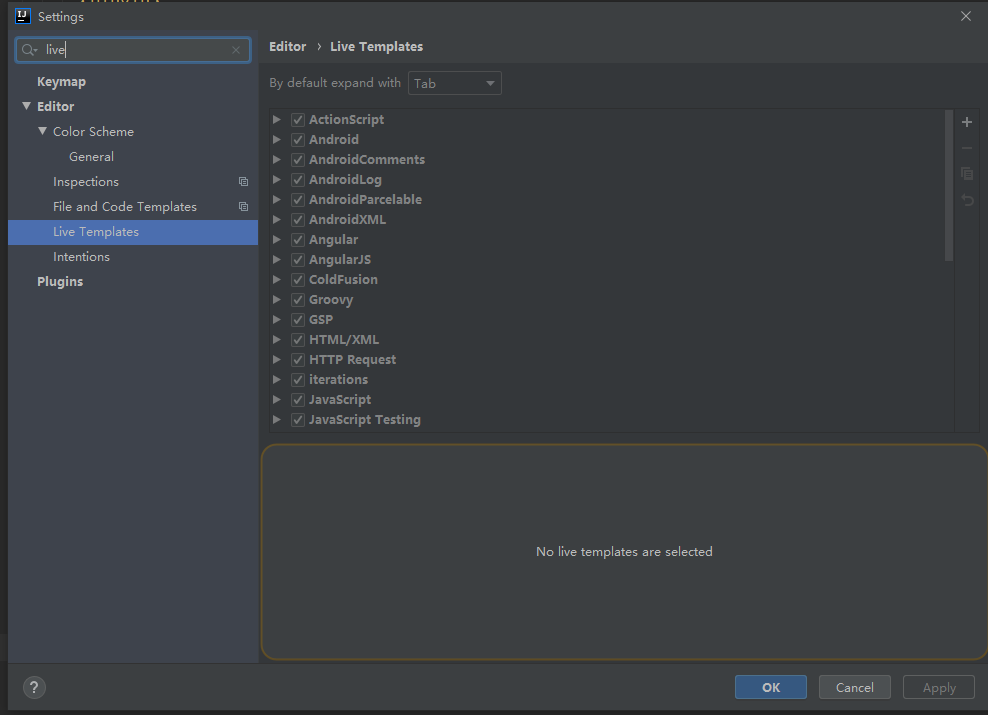The height and width of the screenshot is (715, 988).
Task: Select Intentions in the settings tree
Action: tap(81, 257)
